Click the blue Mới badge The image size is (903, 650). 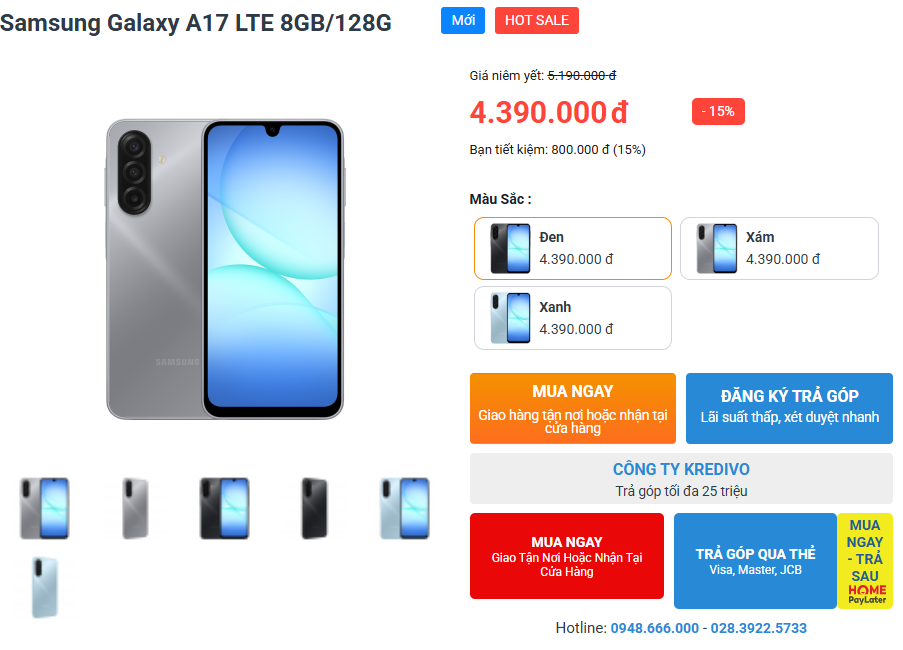pos(463,21)
